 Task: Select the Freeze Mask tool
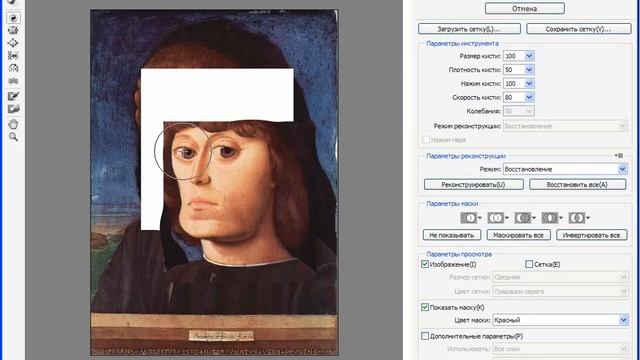[x=13, y=96]
